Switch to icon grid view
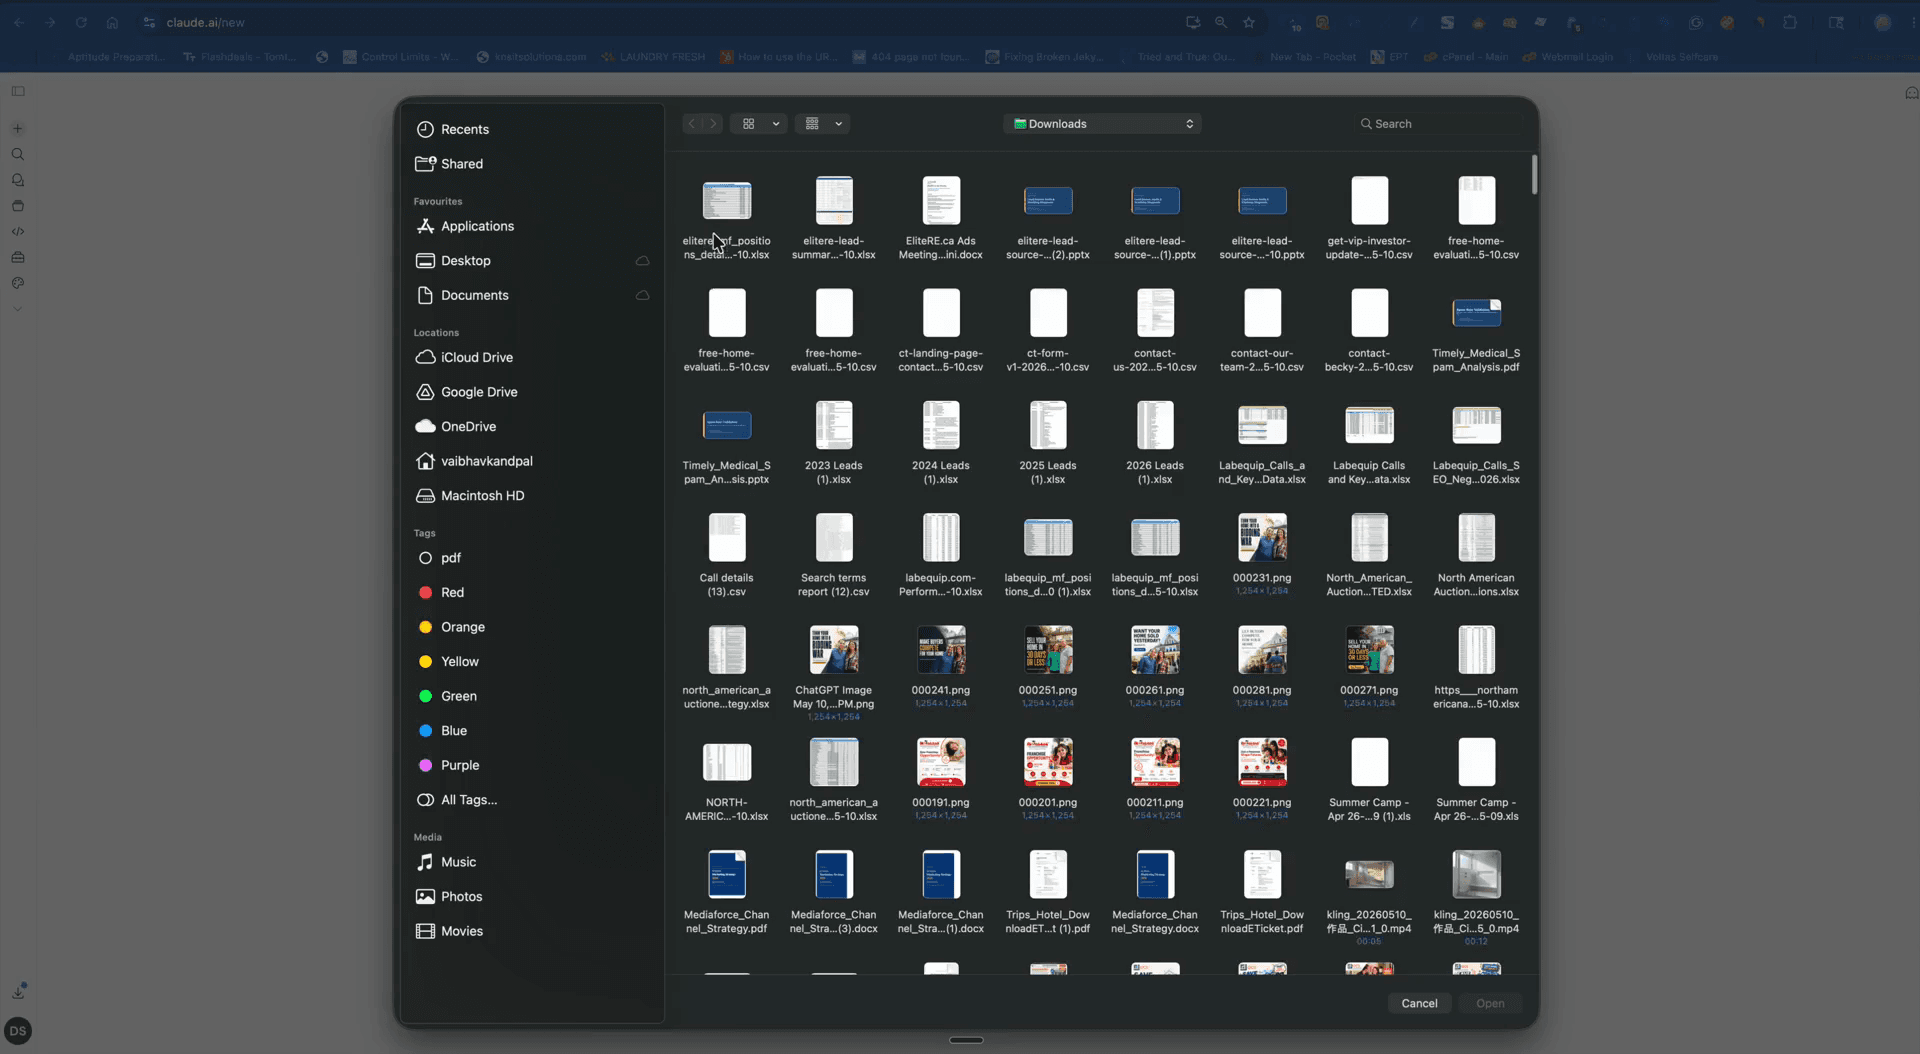This screenshot has width=1920, height=1054. point(748,124)
